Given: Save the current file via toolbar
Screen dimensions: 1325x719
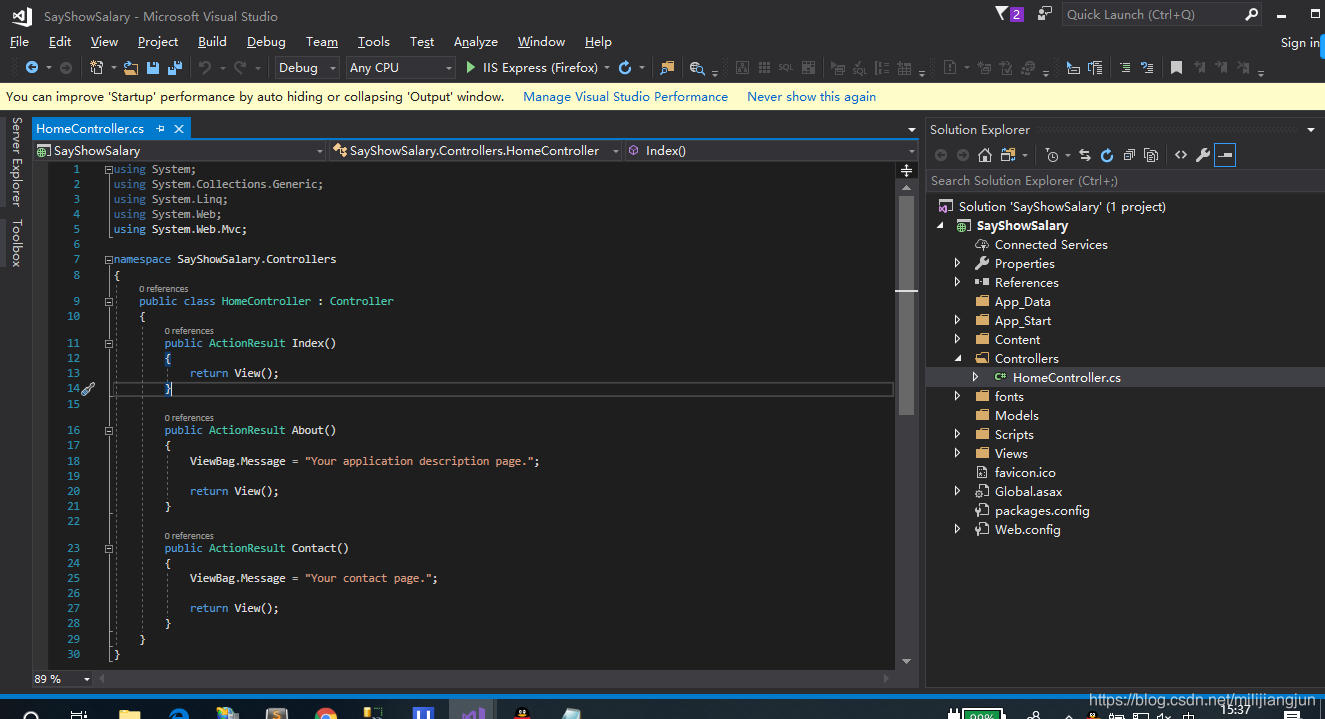Looking at the screenshot, I should click(153, 68).
